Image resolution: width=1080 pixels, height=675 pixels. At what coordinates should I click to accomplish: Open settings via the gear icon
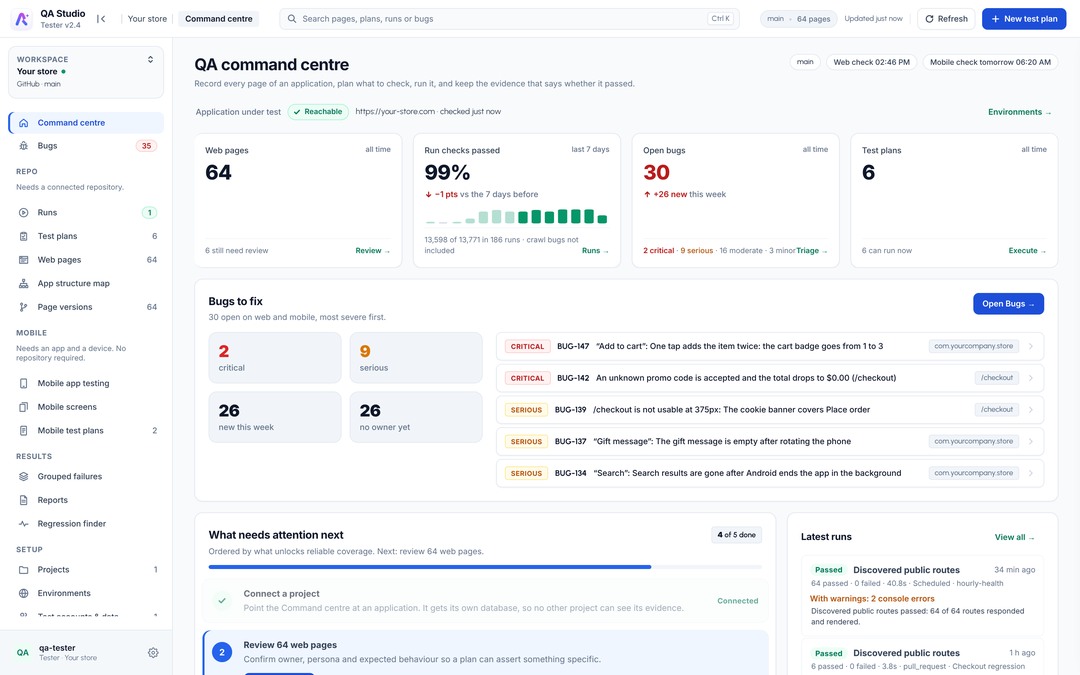click(153, 652)
